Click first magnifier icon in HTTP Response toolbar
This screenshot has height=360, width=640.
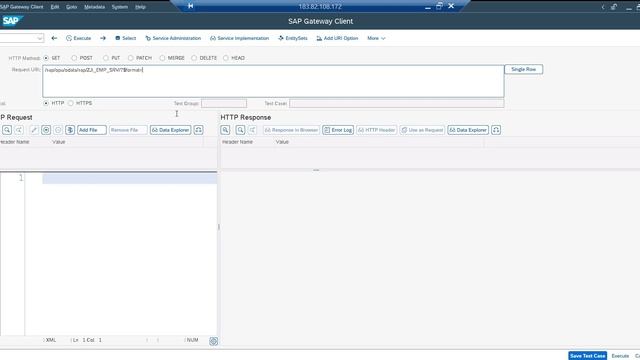[225, 130]
